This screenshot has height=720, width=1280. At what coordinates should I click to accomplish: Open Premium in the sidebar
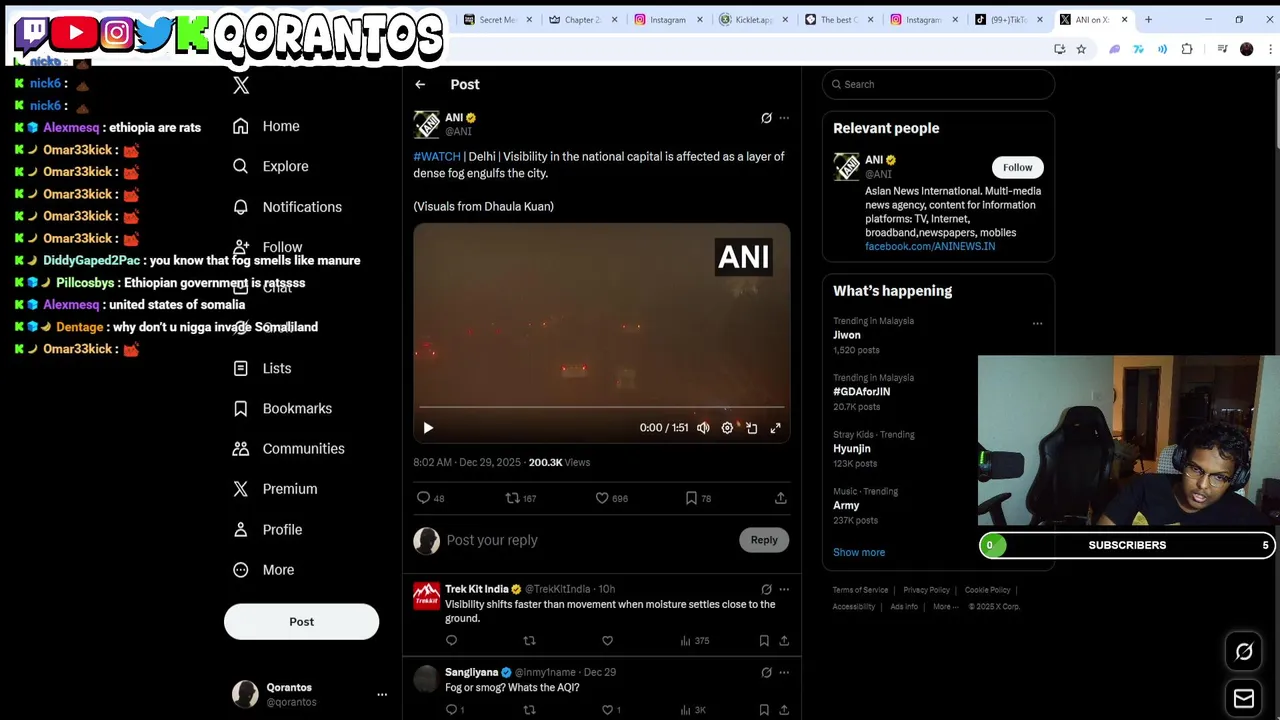(x=276, y=489)
